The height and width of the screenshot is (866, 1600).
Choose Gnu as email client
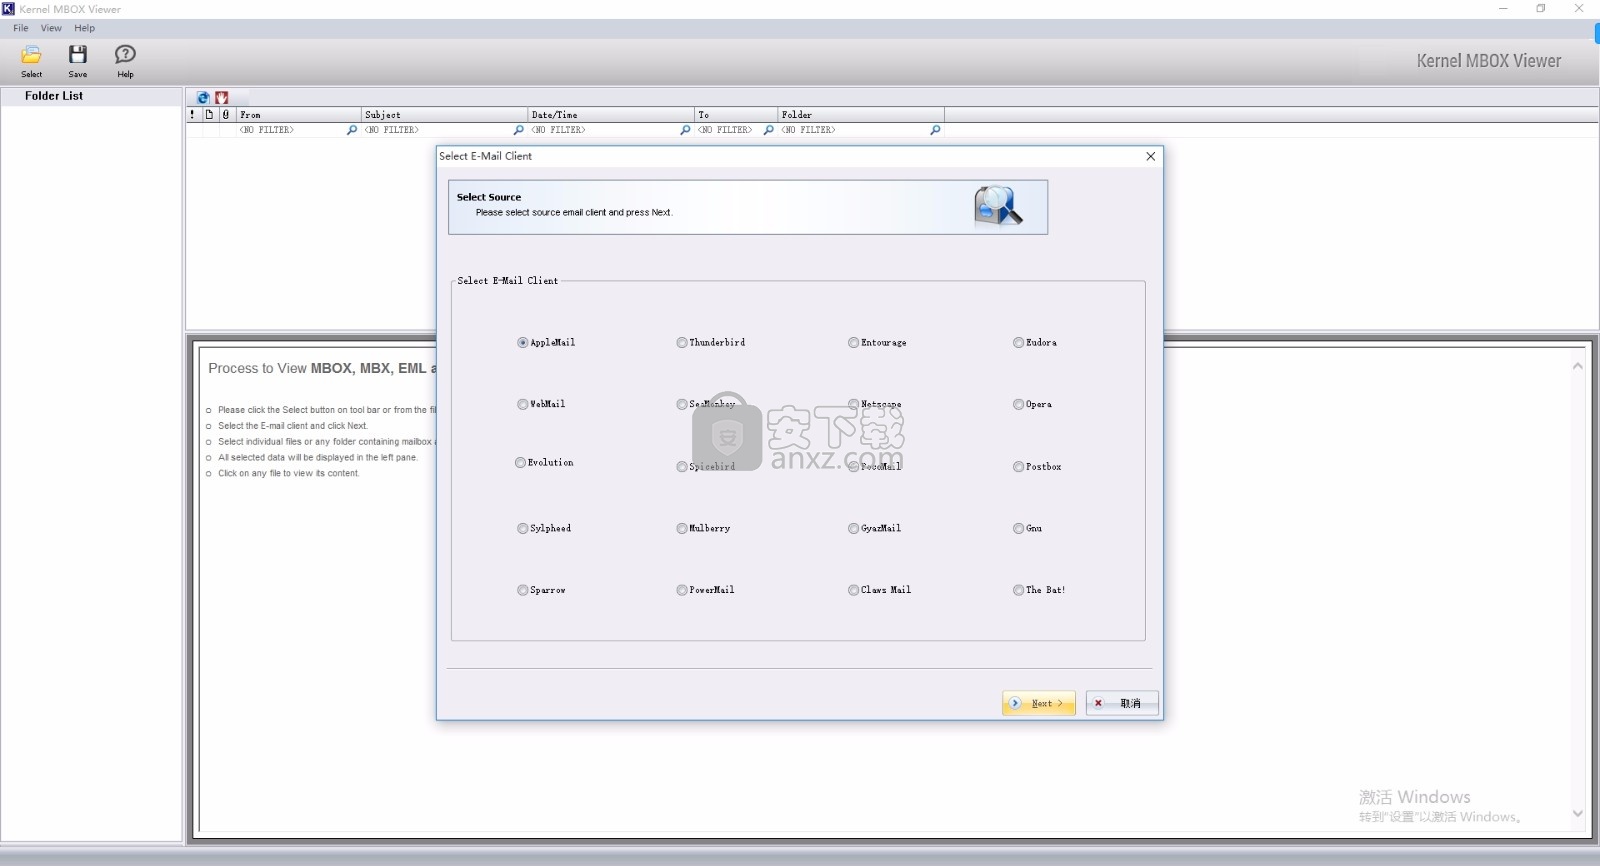1027,529
